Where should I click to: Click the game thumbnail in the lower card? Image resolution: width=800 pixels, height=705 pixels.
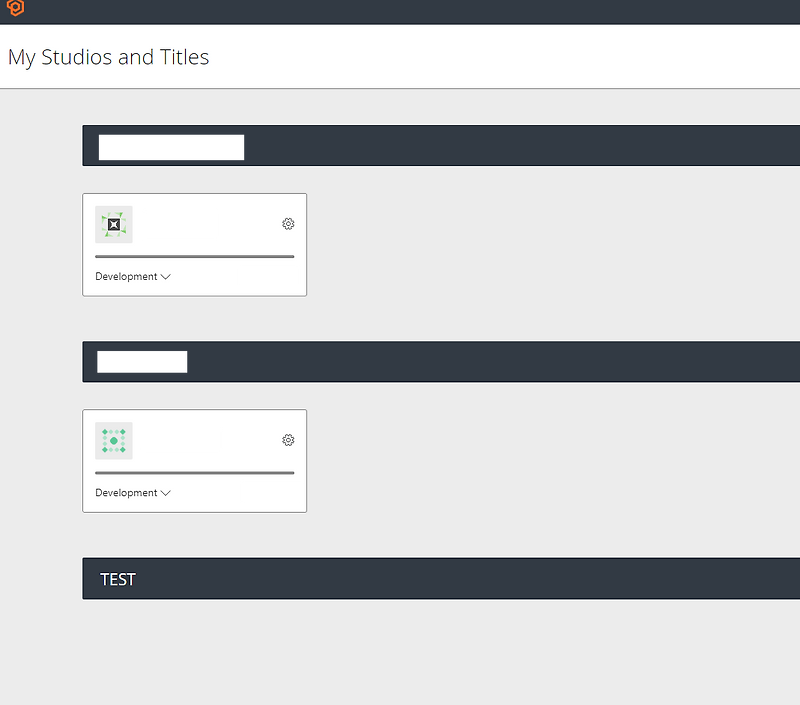coord(113,440)
